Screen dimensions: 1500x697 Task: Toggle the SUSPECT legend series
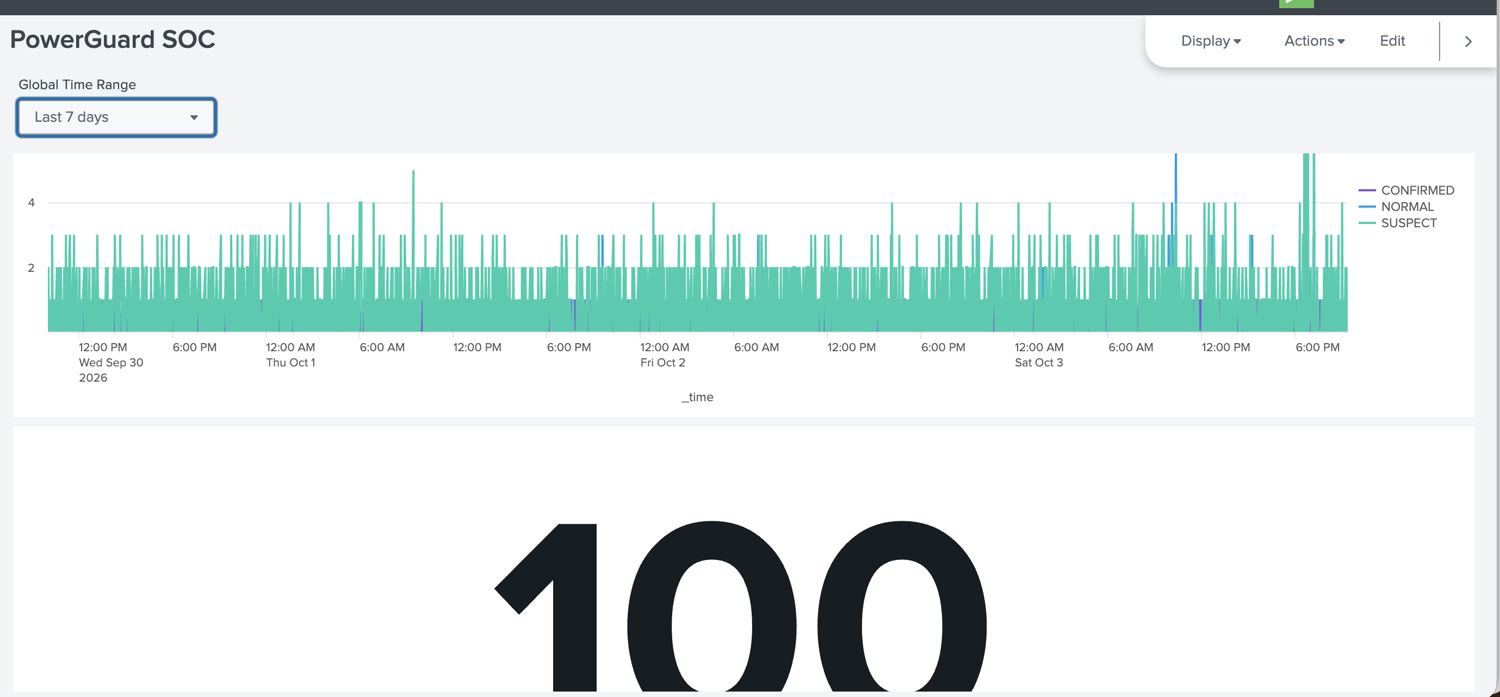1398,223
